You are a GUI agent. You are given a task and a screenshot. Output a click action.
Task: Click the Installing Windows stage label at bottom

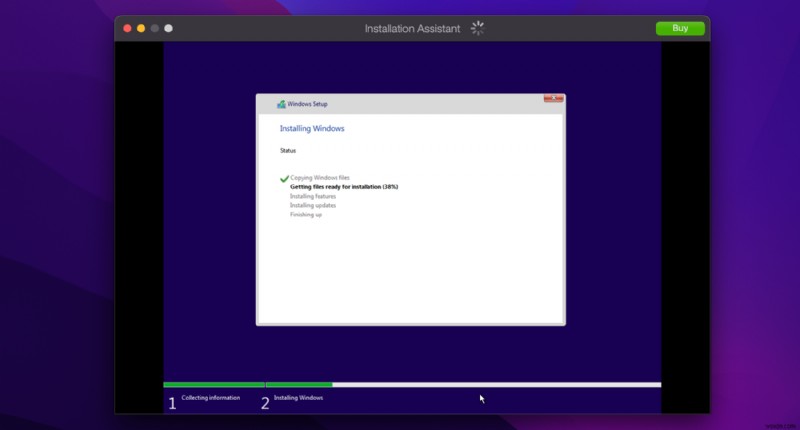298,398
